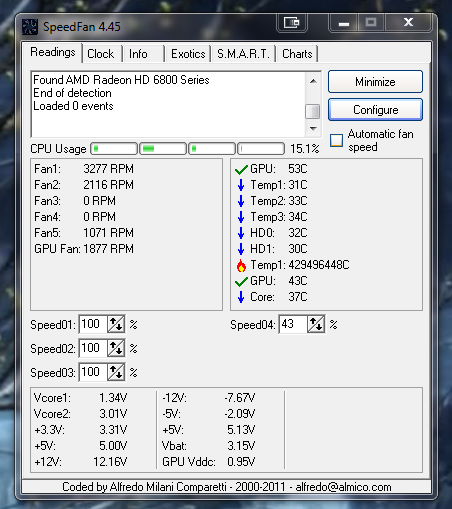Screen dimensions: 452x509
Task: Click the first CPU Usage core bar
Action: pos(114,149)
